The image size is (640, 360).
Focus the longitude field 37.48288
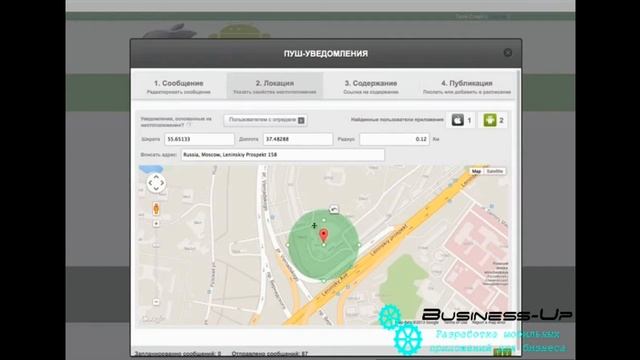pos(298,139)
